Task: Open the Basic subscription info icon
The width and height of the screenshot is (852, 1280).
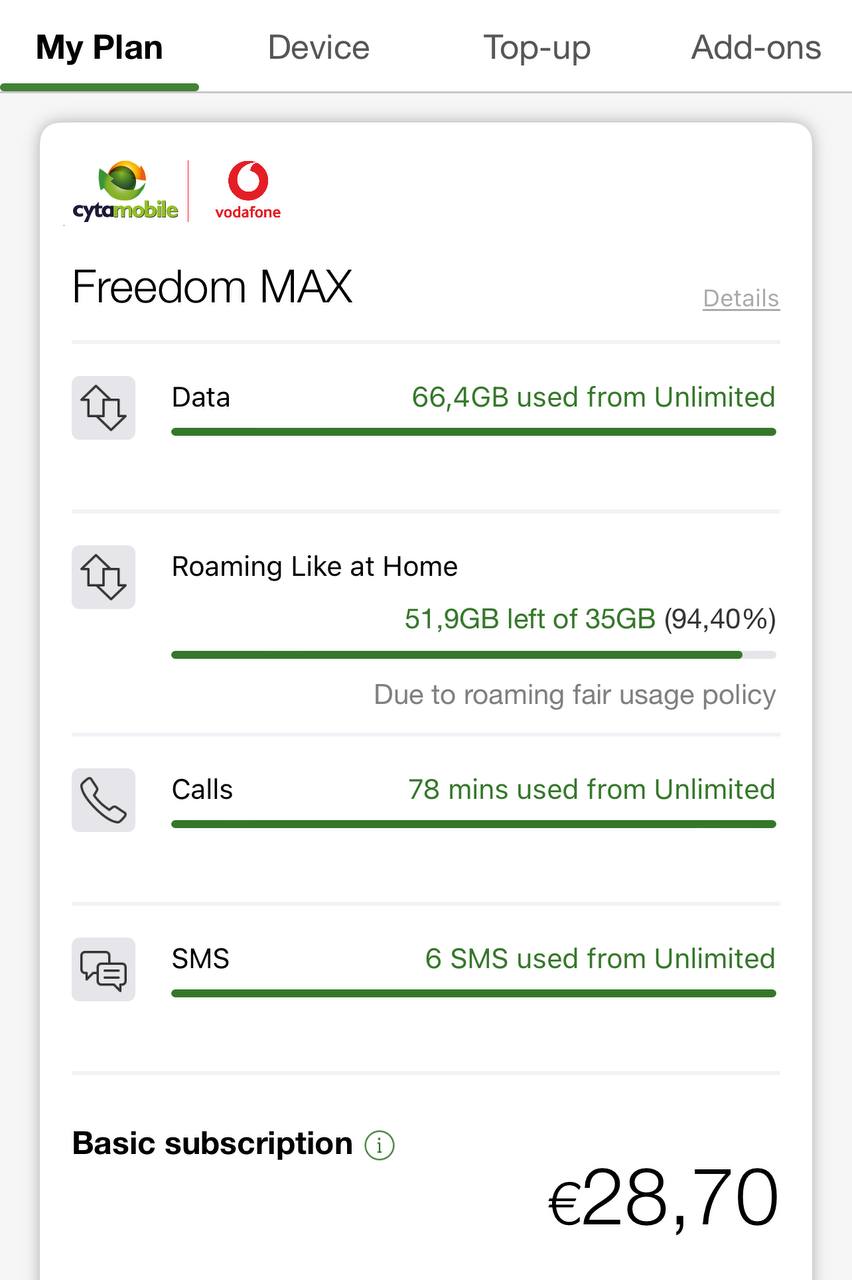Action: point(379,1145)
